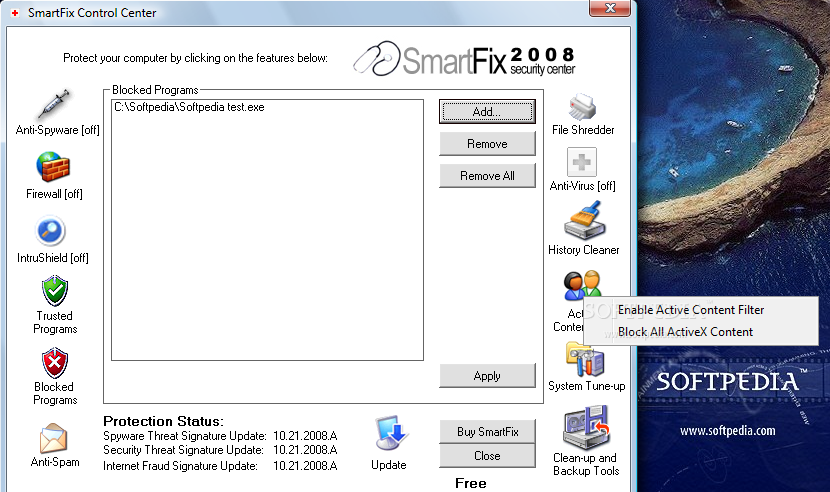The height and width of the screenshot is (492, 830).
Task: Click Security Threat Signature Update value
Action: tap(305, 450)
